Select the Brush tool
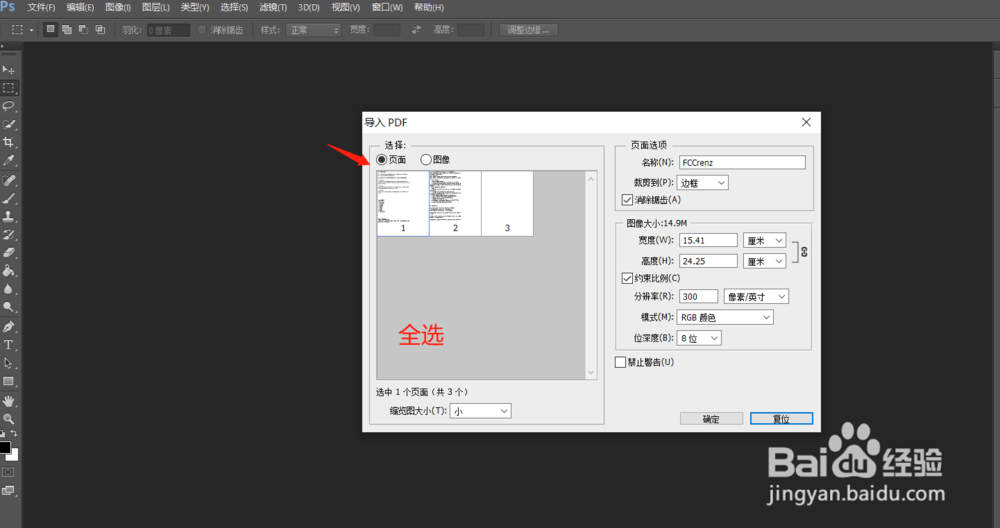The image size is (1000, 528). pos(8,198)
